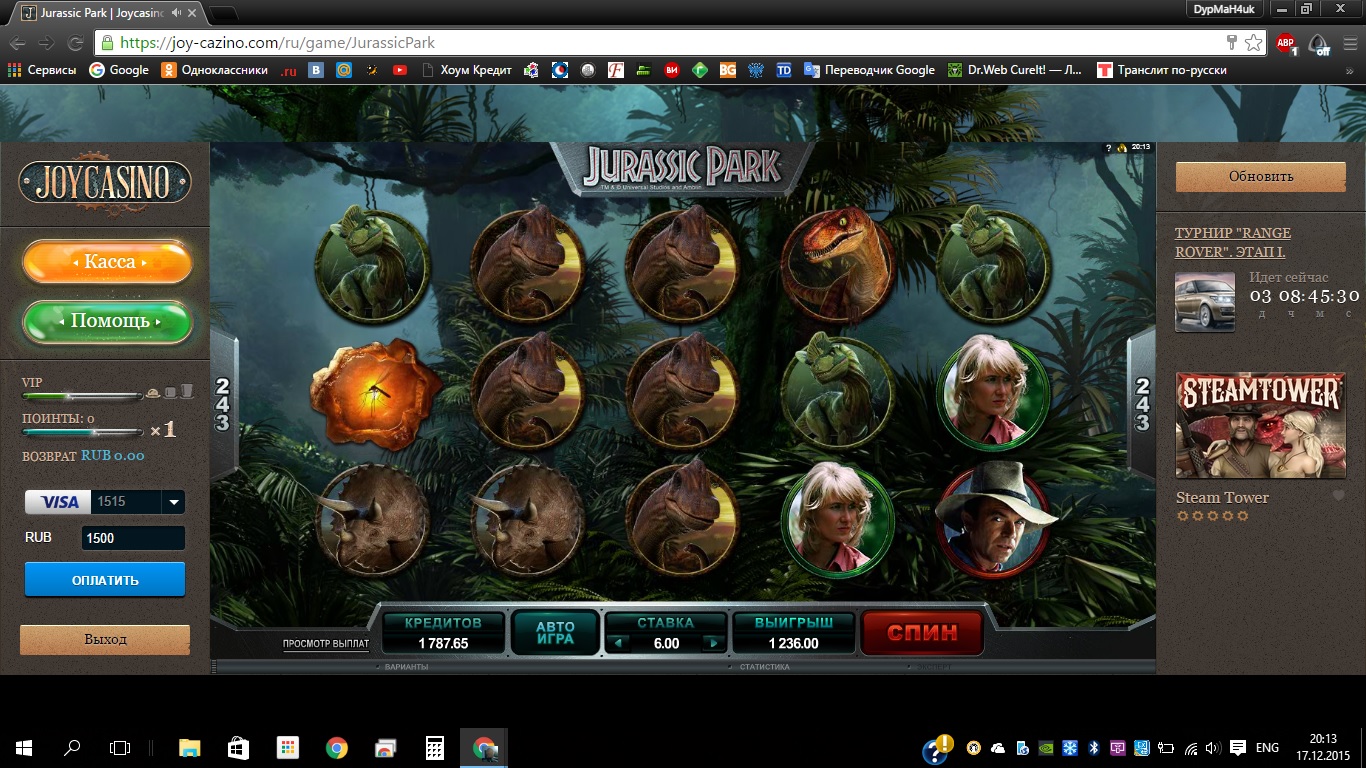Click the Joycasino logo
The image size is (1366, 768).
coord(105,182)
